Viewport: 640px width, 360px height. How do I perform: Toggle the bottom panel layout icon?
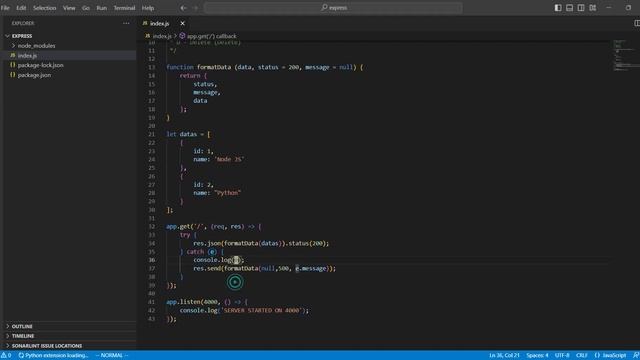[x=569, y=8]
